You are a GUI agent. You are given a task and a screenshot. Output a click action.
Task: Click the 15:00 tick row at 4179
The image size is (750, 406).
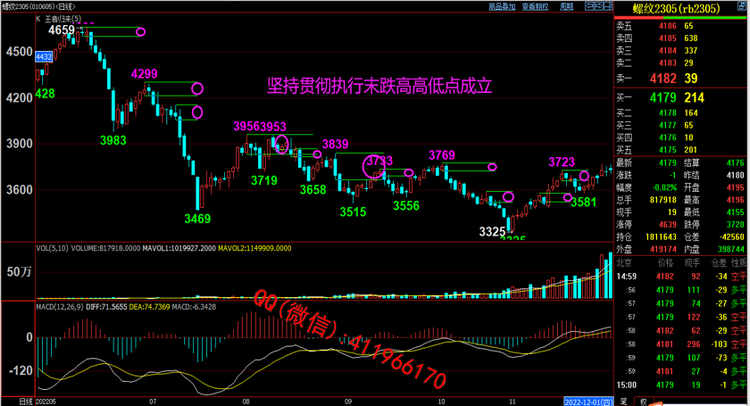tap(681, 385)
